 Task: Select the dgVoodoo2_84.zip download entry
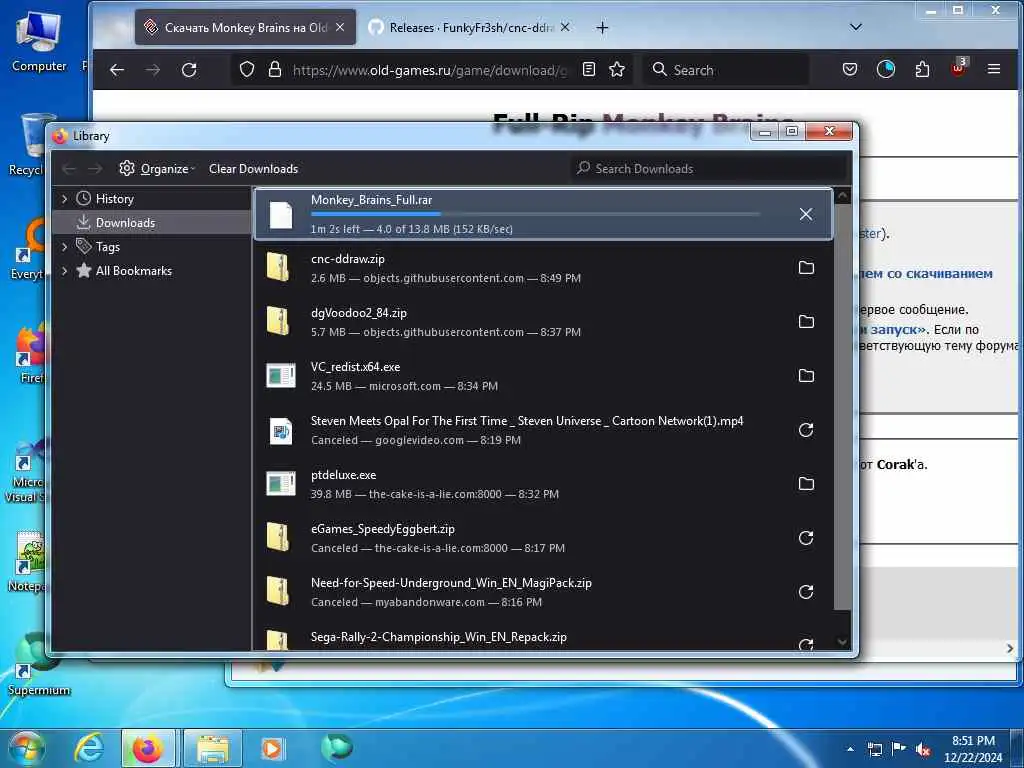point(543,322)
